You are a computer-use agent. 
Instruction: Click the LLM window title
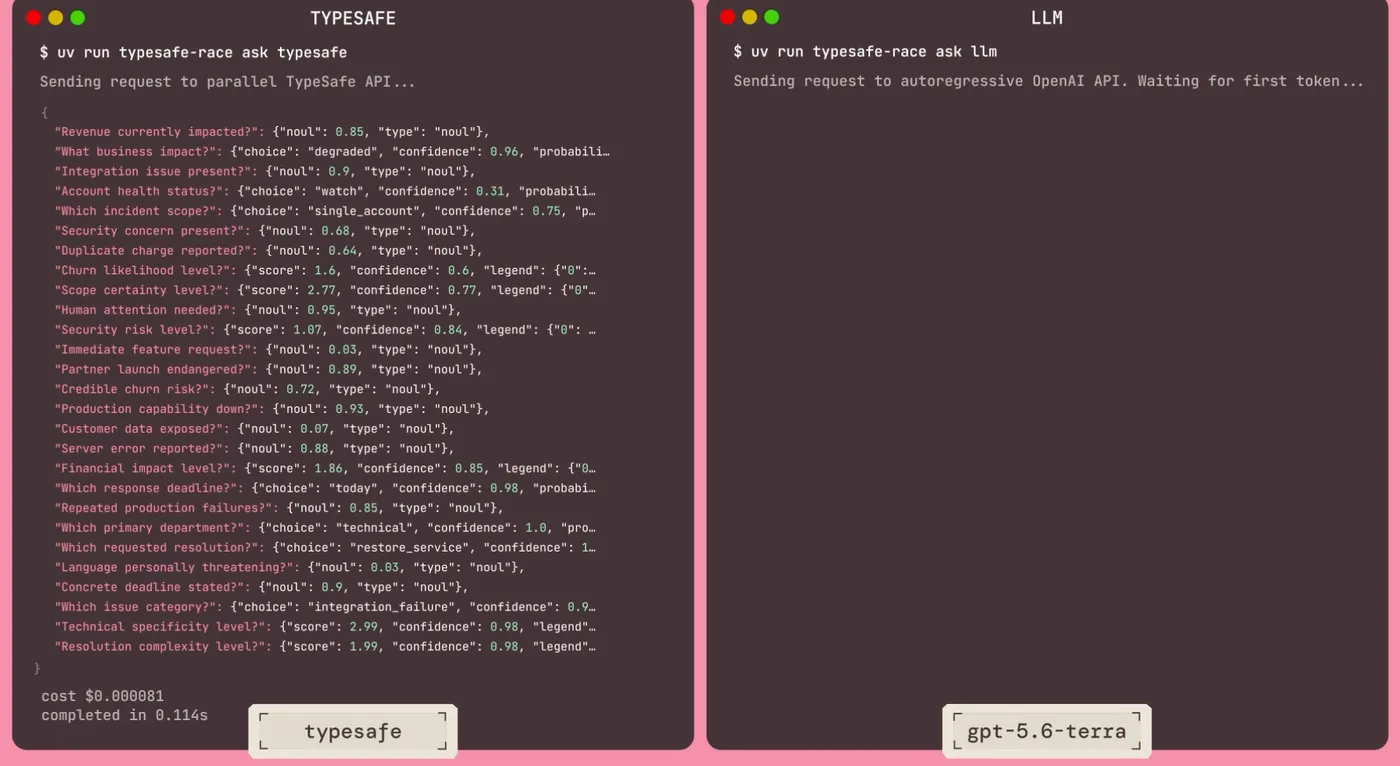1047,18
